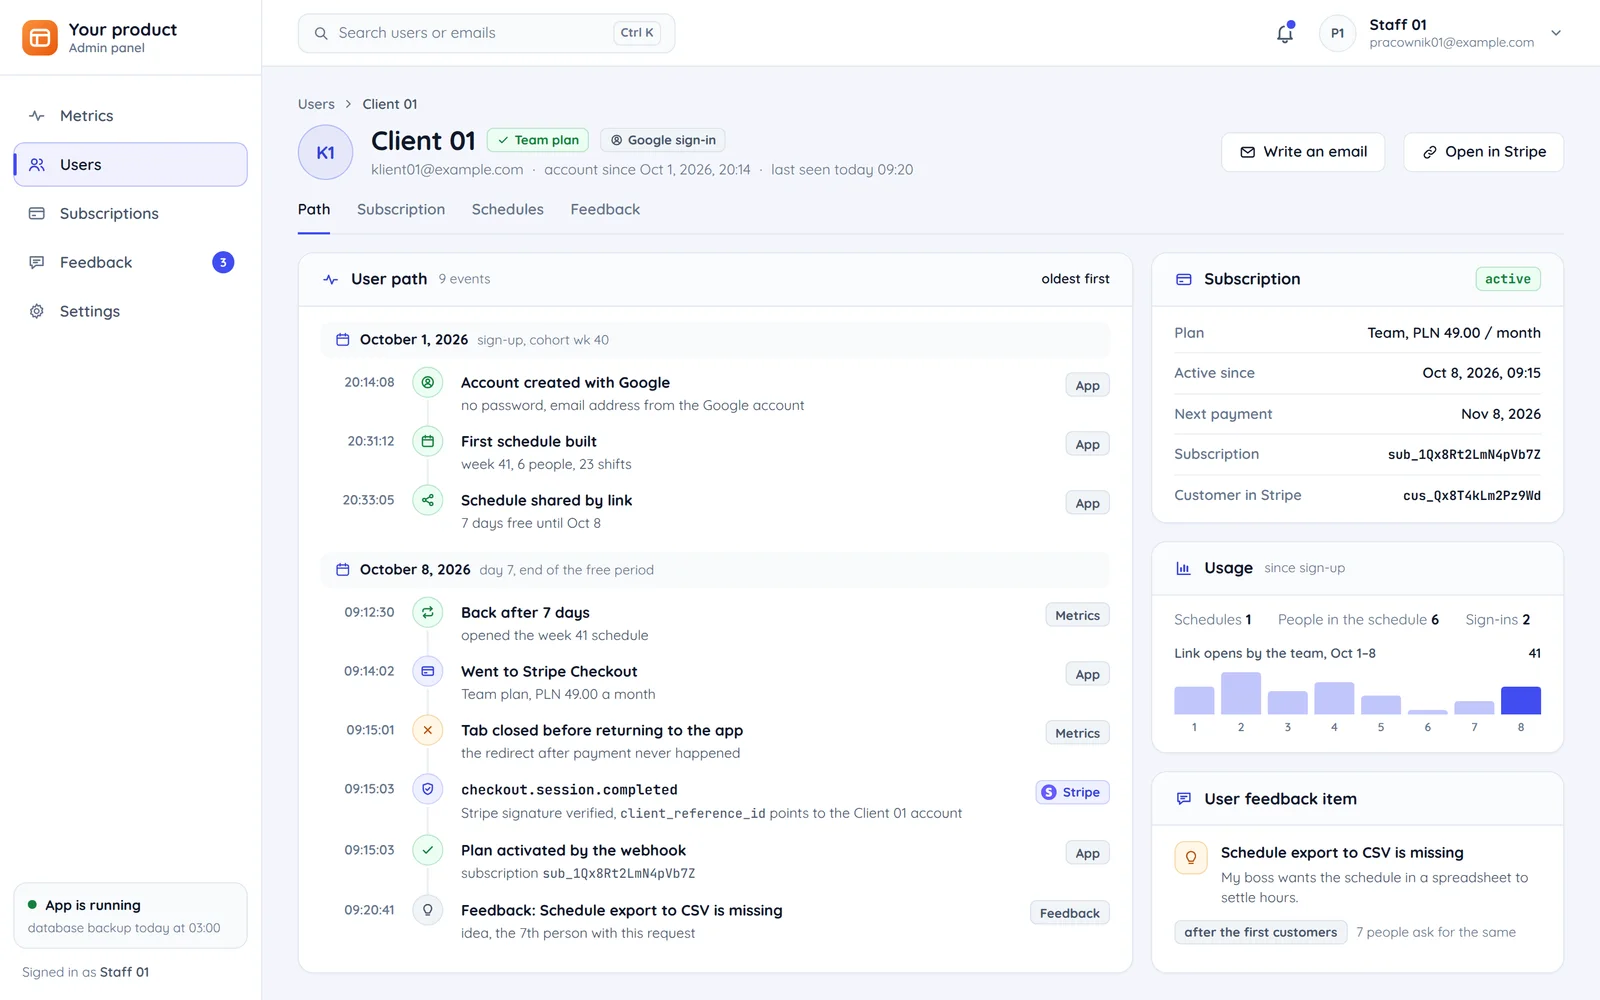Click the Subscriptions card icon in sidebar

click(37, 214)
